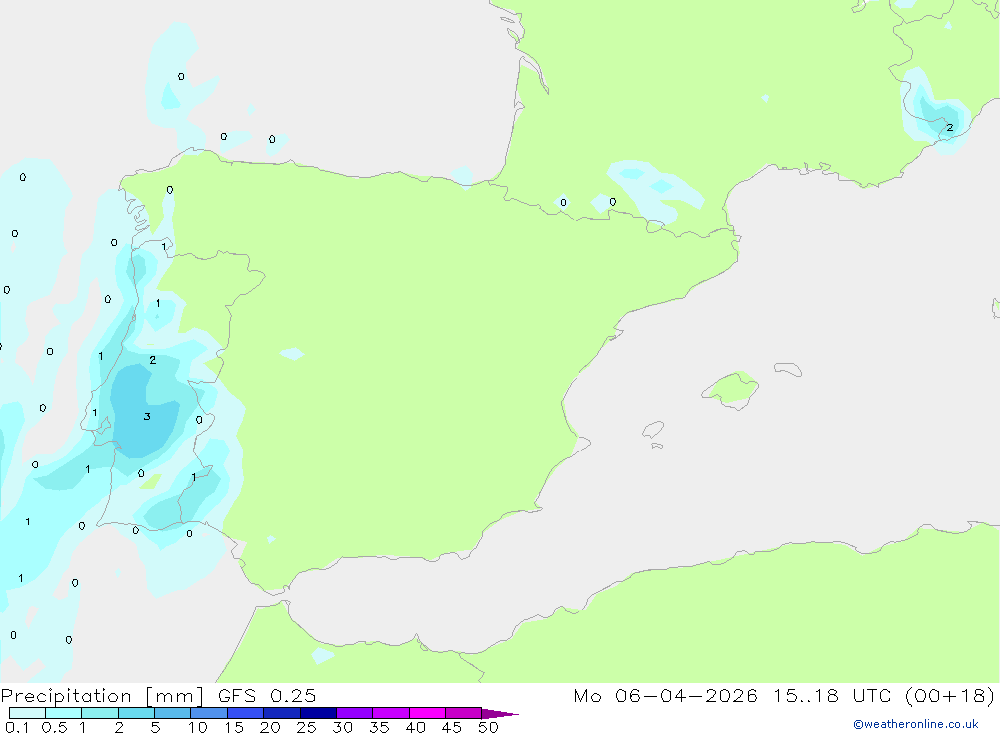This screenshot has height=733, width=1000.
Task: Click the legend label '30'
Action: coord(343,727)
